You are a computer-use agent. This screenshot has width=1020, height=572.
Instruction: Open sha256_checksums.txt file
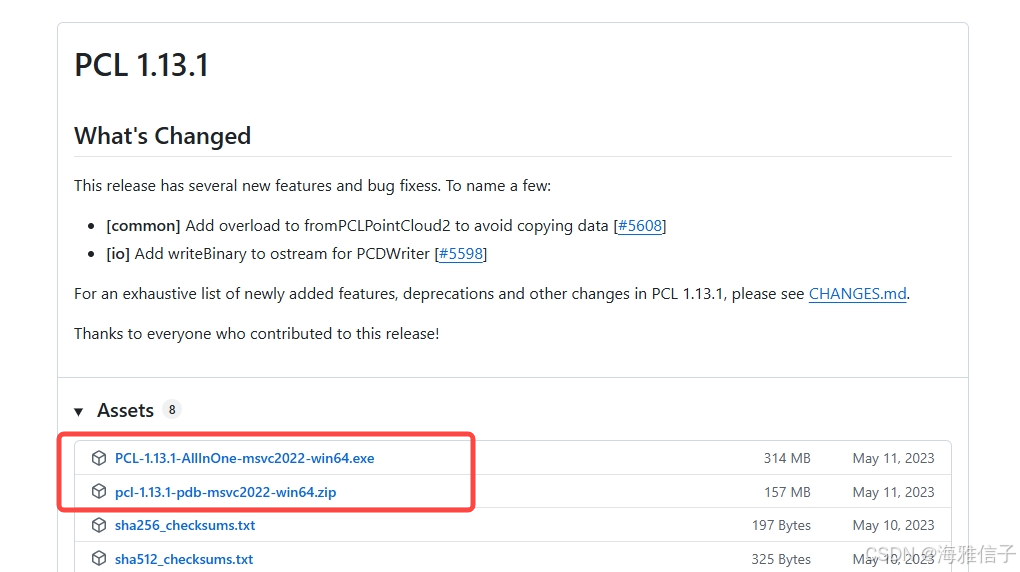point(185,525)
